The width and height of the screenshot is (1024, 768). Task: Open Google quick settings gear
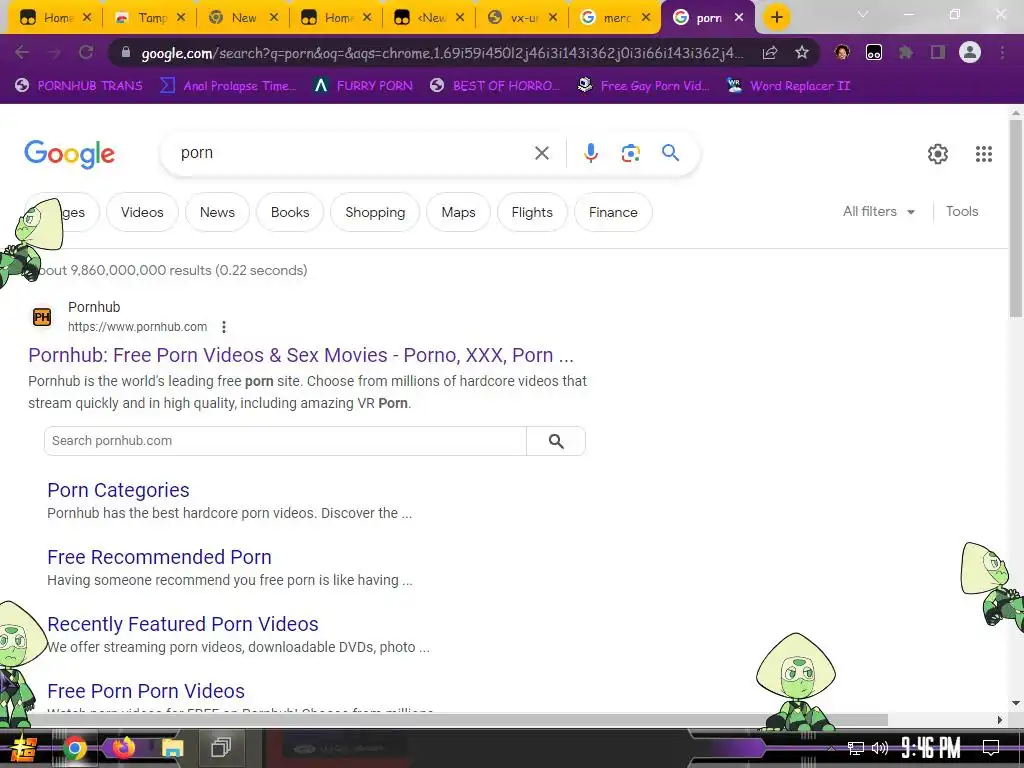[938, 154]
